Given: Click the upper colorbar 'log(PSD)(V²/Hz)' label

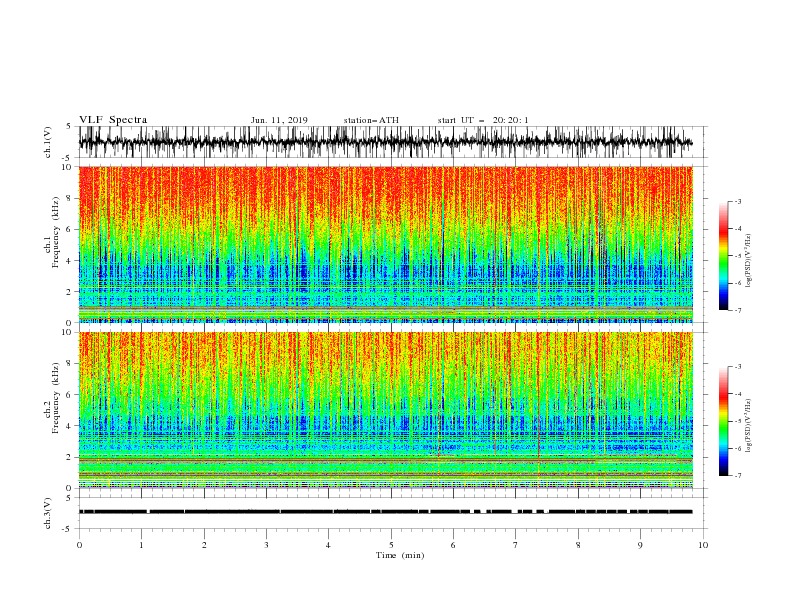Looking at the screenshot, I should click(x=749, y=261).
